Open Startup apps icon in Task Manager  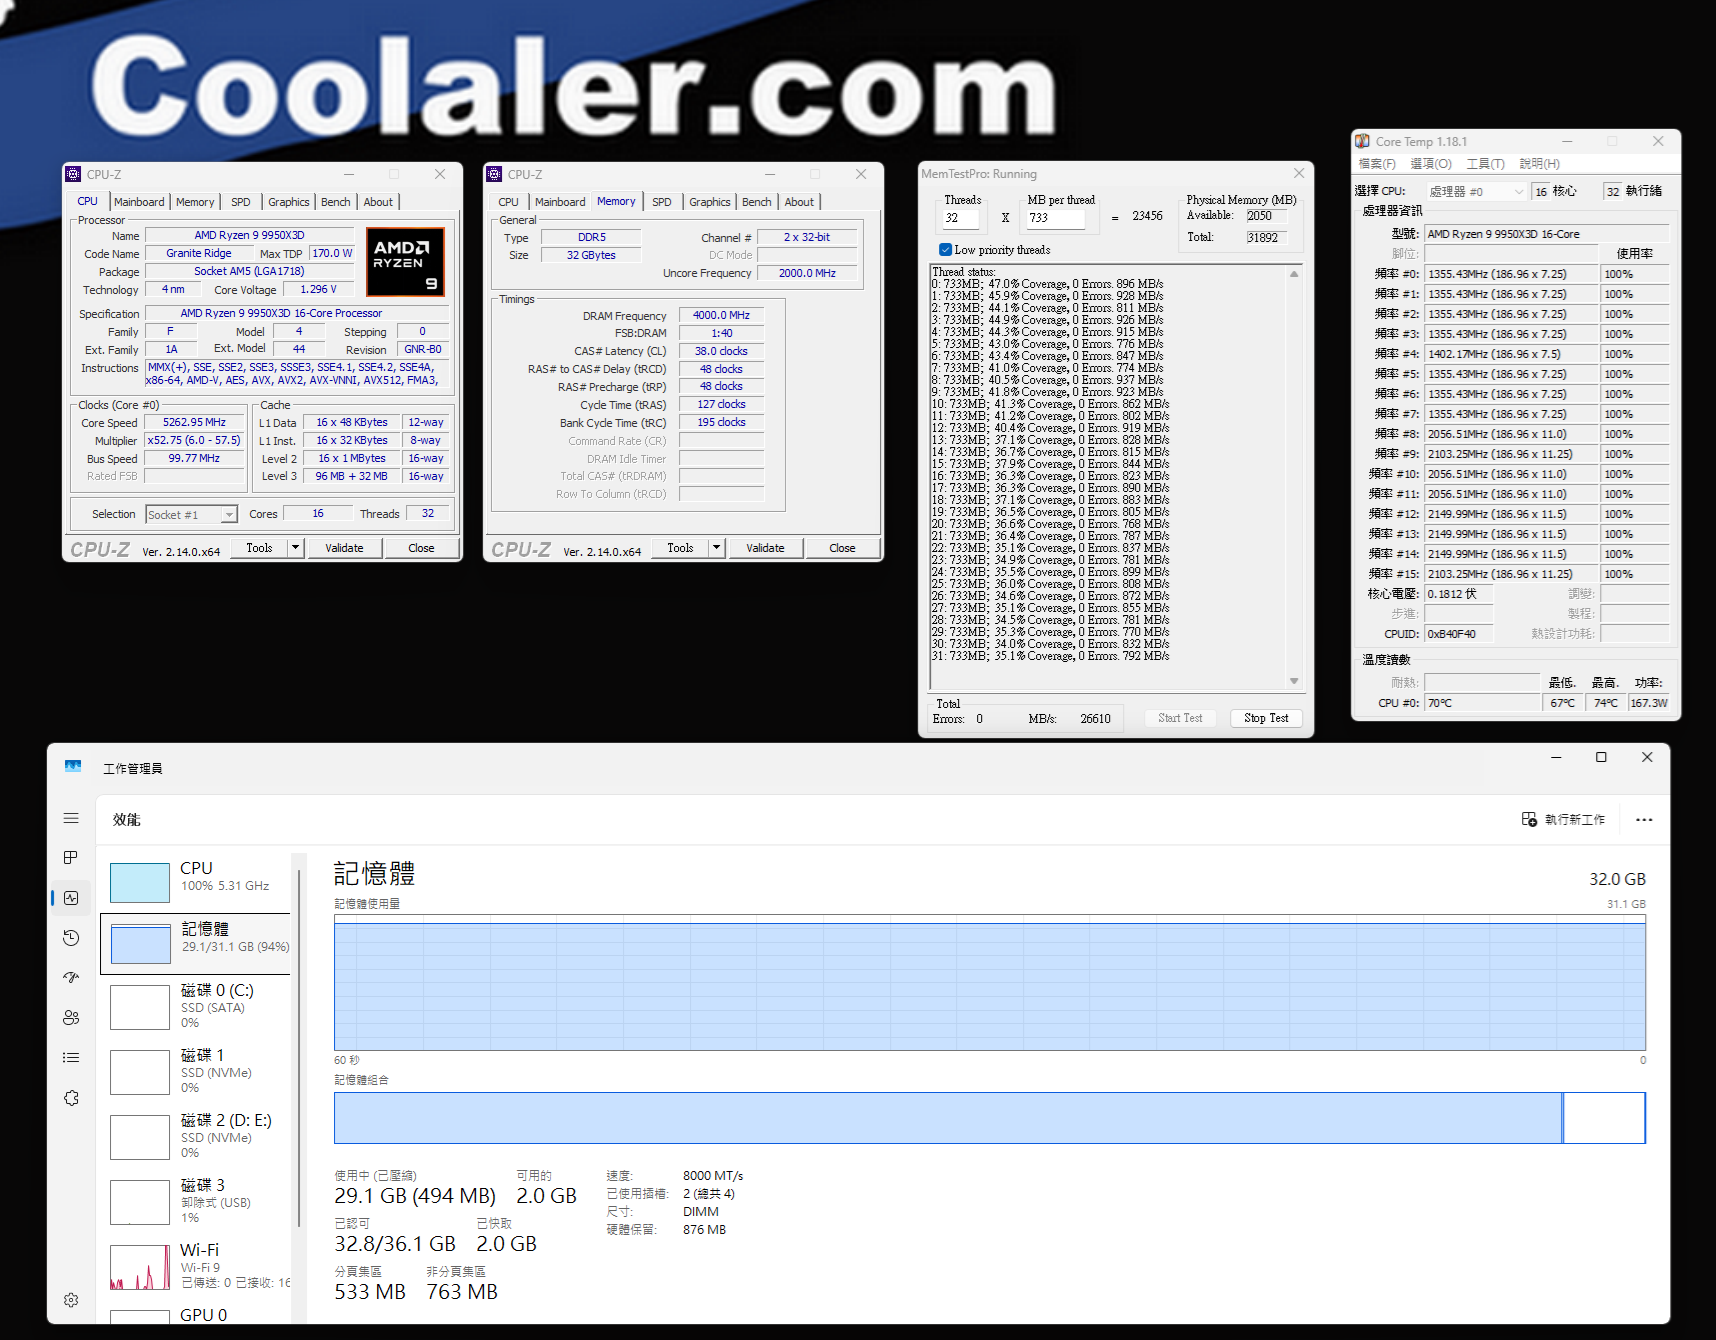pyautogui.click(x=71, y=978)
